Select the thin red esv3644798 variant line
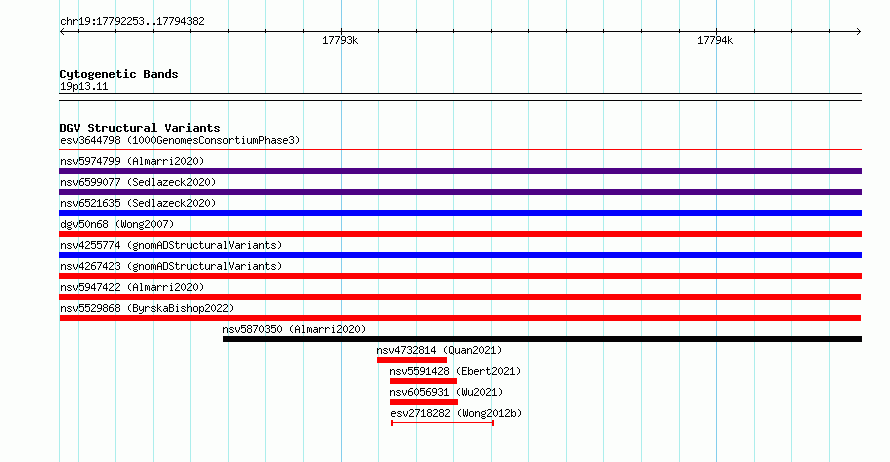Screen dimensions: 890x462 [460, 150]
